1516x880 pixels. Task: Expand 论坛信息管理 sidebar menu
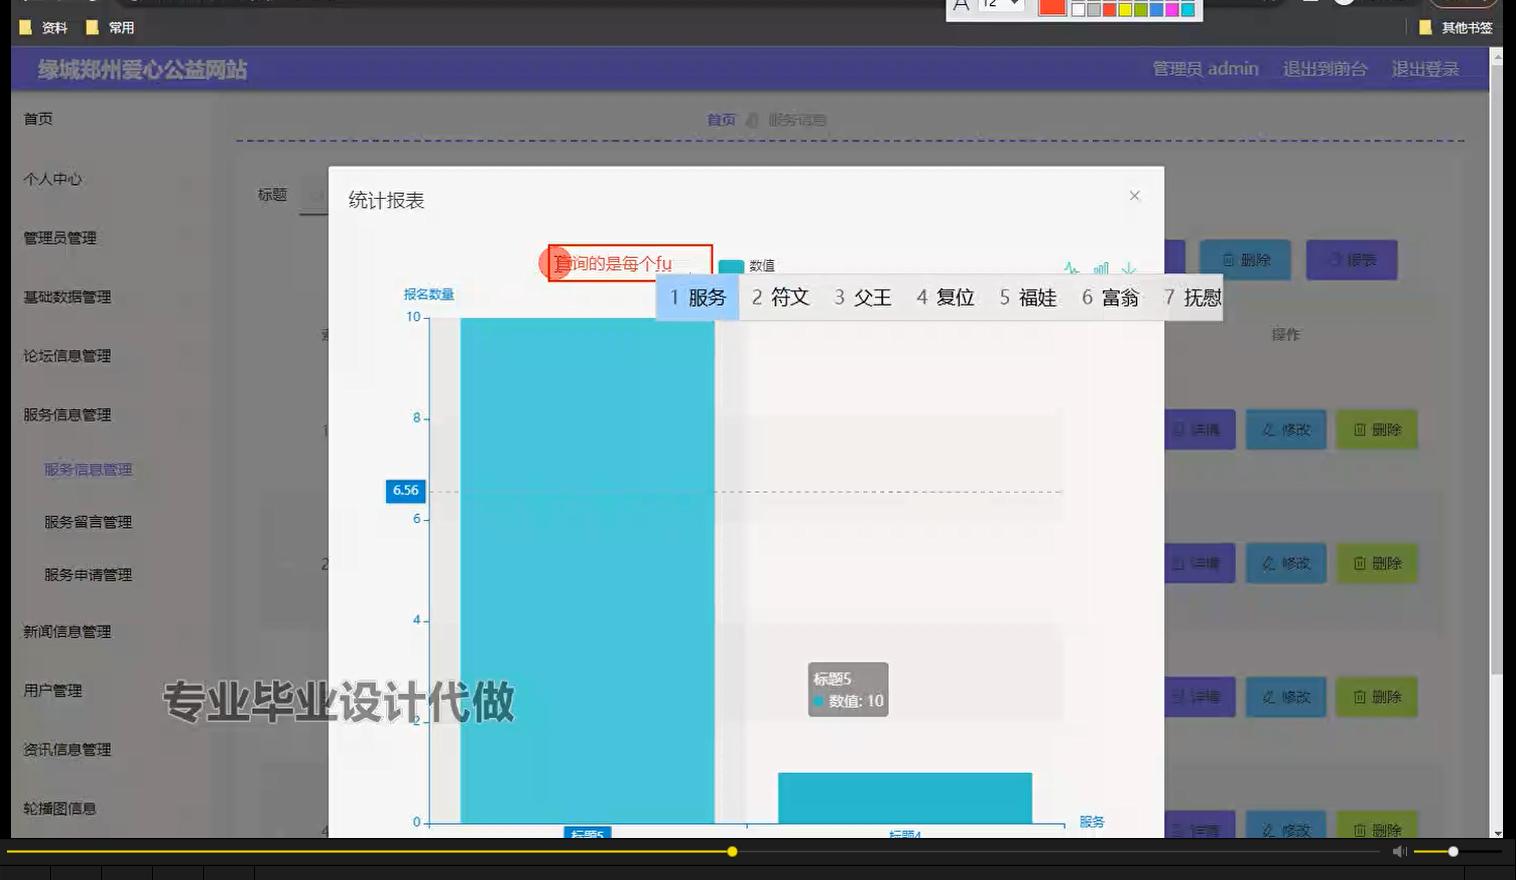67,356
